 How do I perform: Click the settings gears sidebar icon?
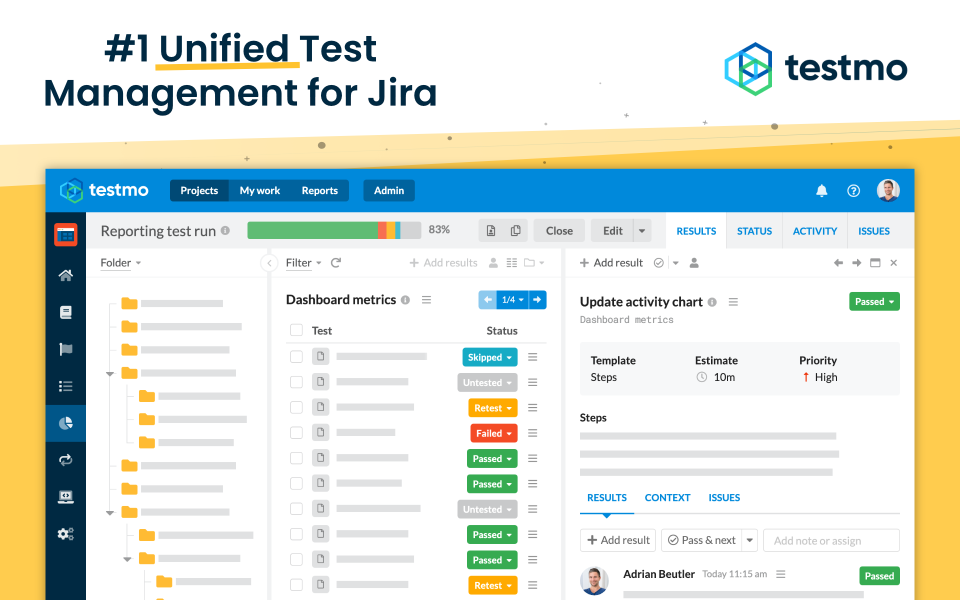pos(66,534)
